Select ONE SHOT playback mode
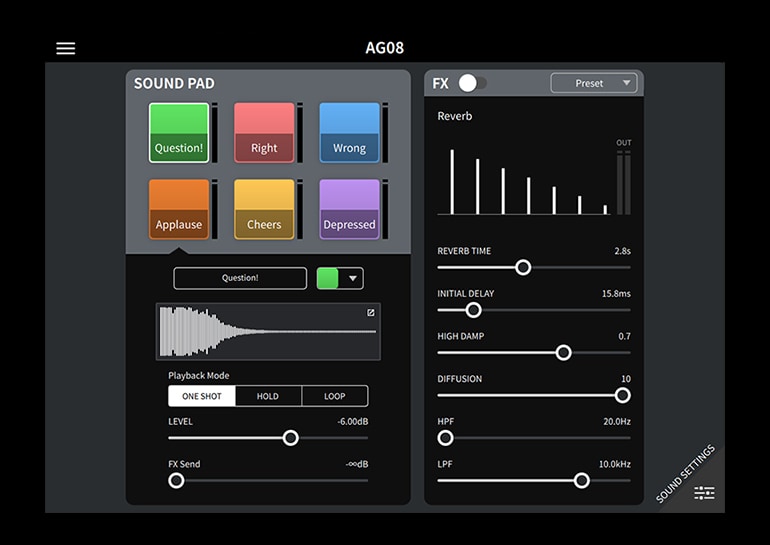 [202, 396]
